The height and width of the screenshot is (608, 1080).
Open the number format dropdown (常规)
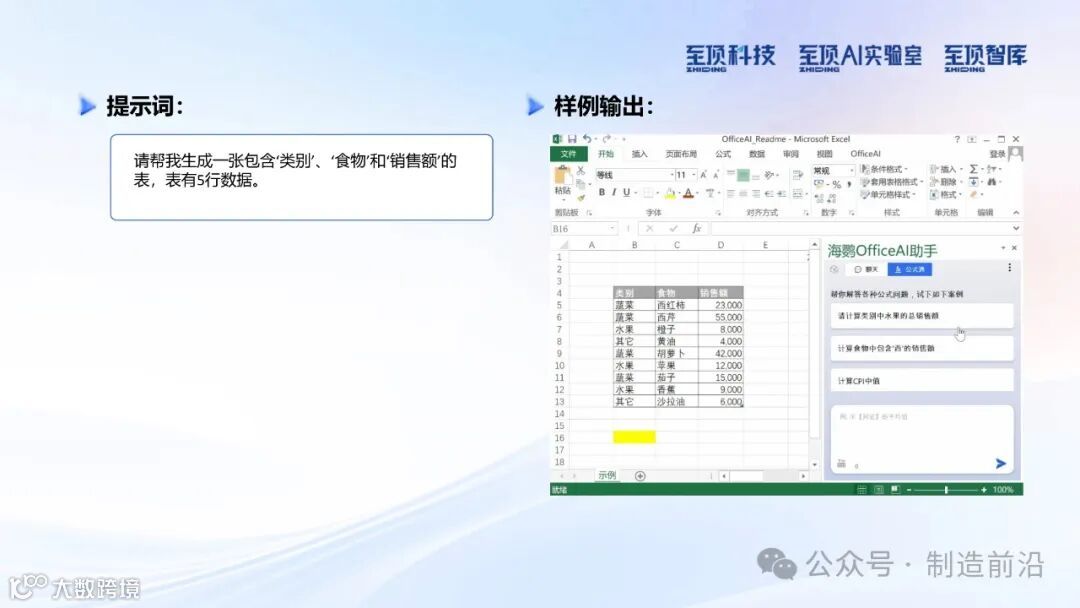click(851, 170)
